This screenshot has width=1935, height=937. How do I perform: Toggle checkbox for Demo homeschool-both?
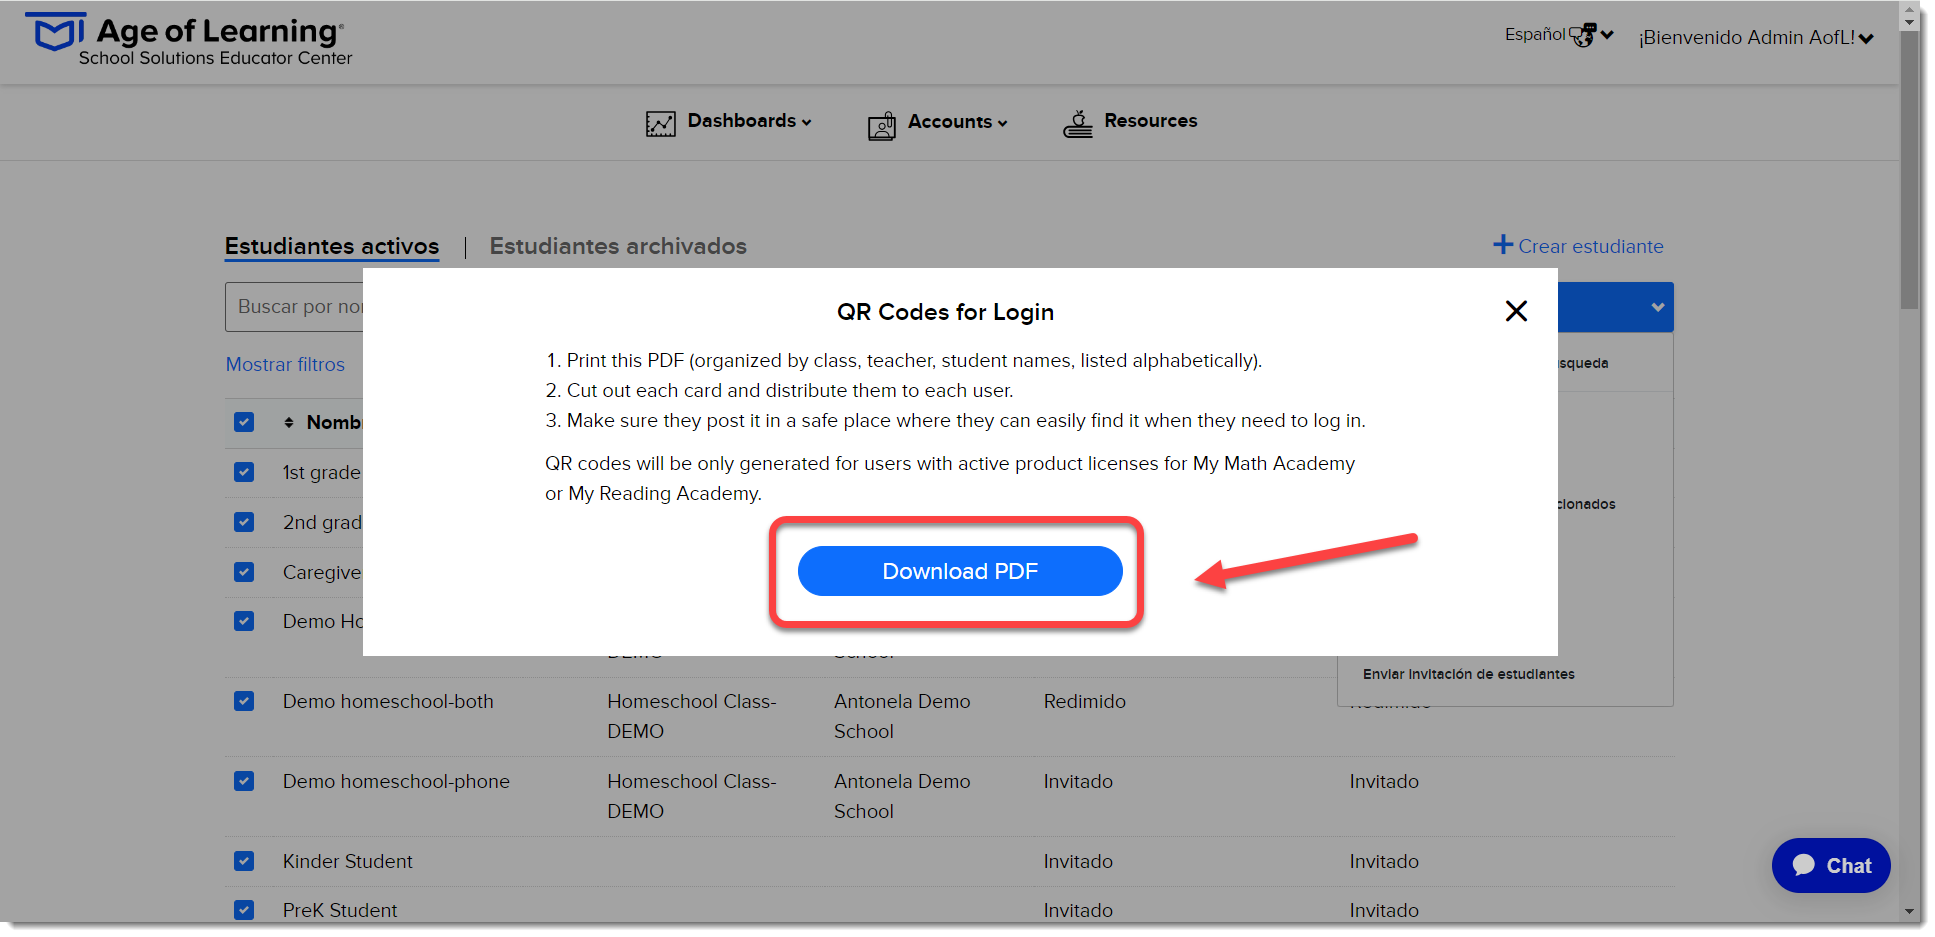[x=244, y=701]
